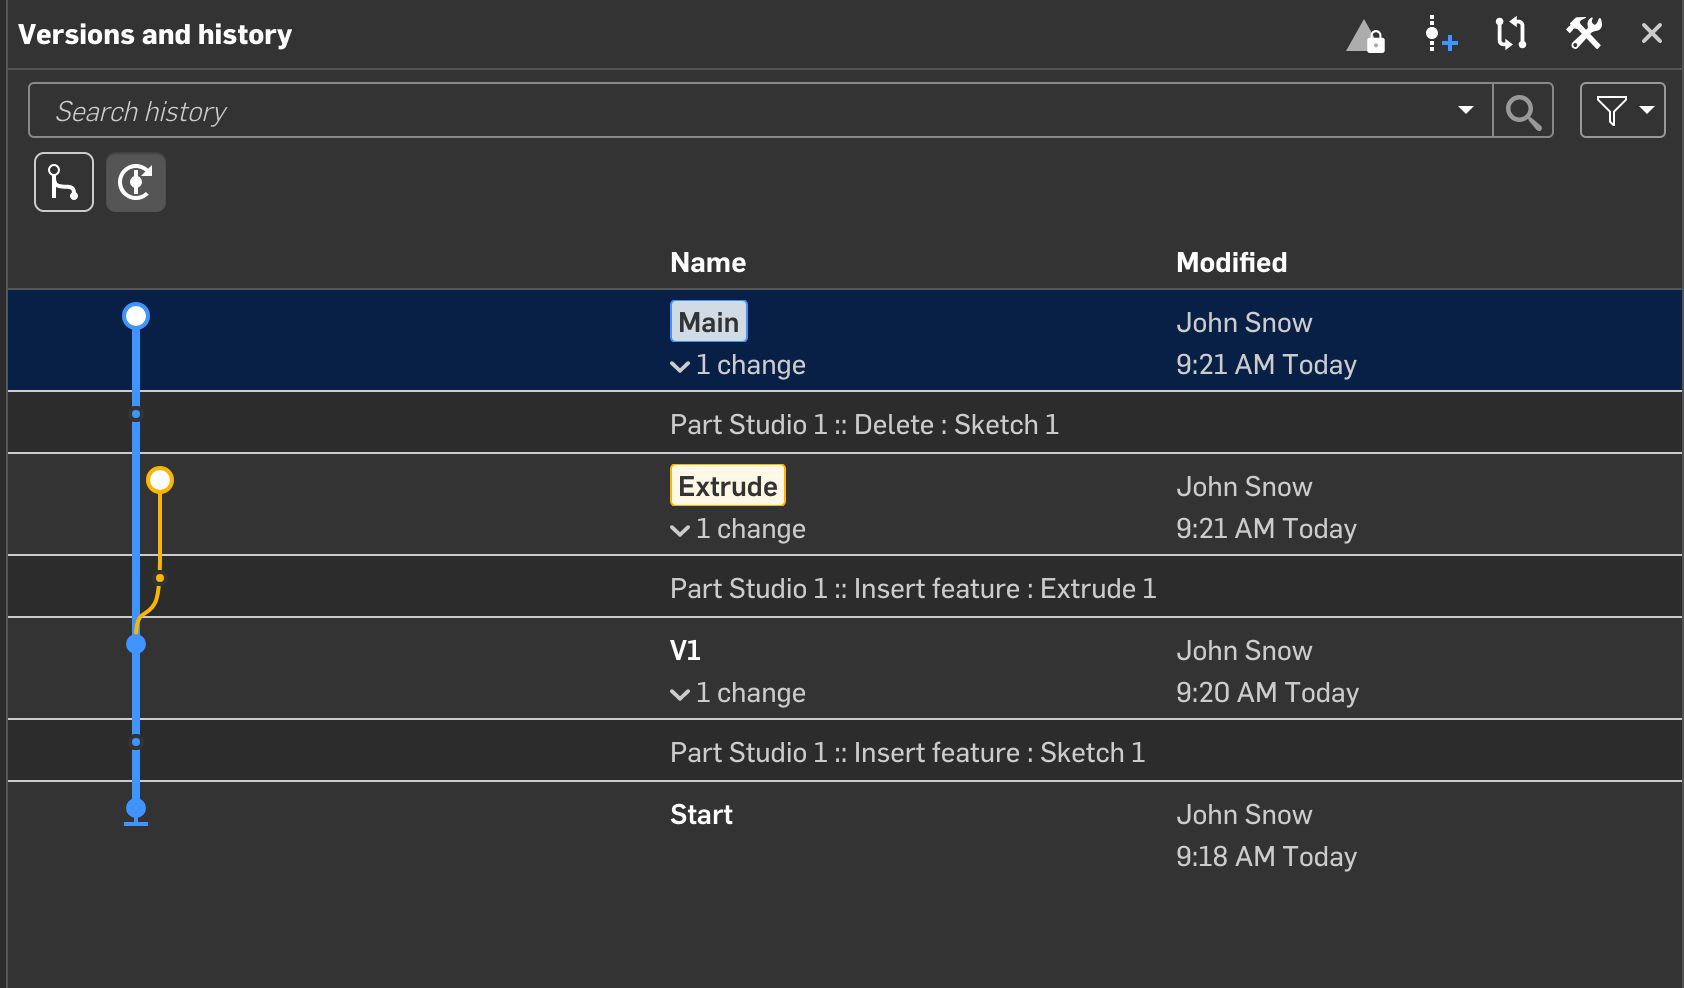
Task: Click the magnifier search button
Action: point(1523,110)
